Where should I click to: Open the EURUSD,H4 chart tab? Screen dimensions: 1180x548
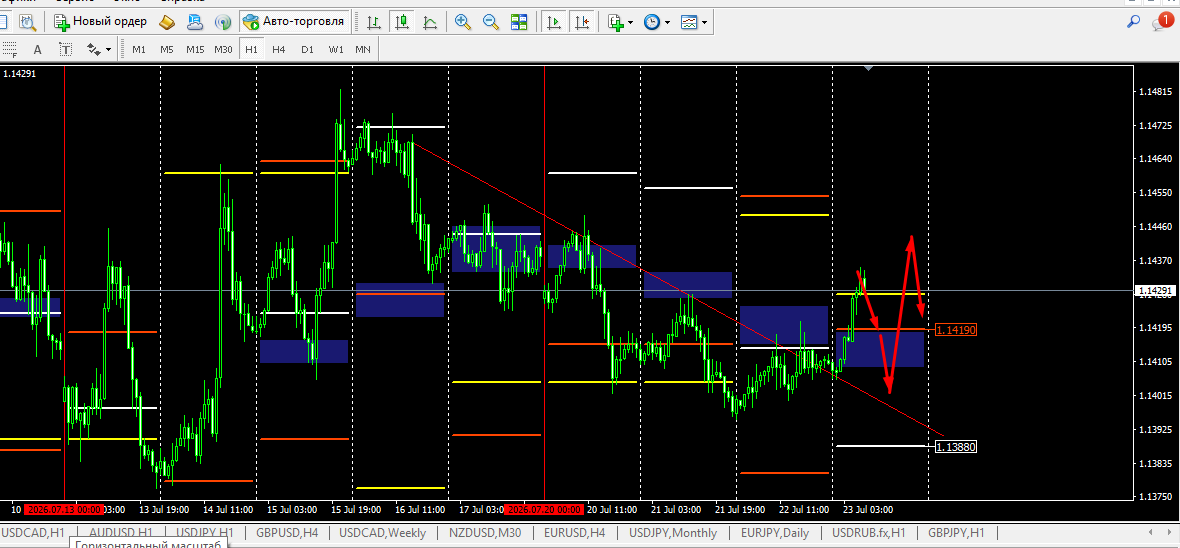(576, 533)
